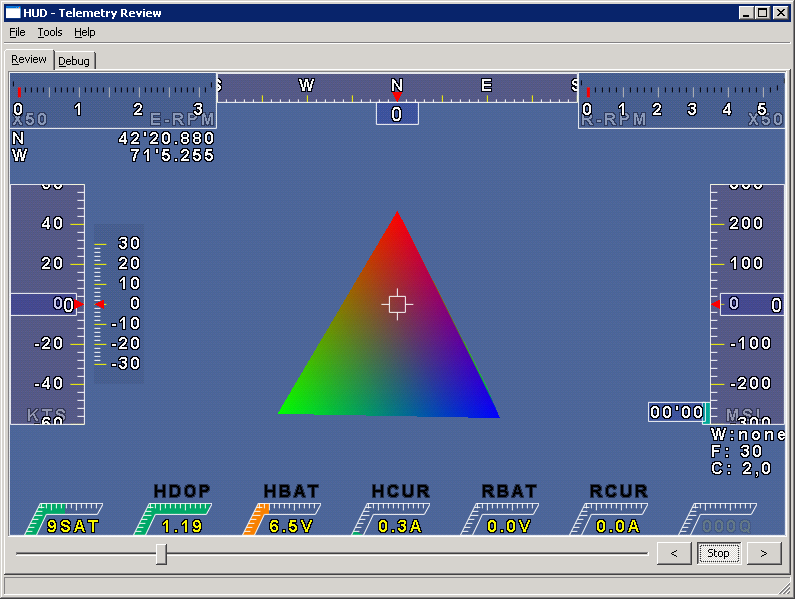Step backward with the < button
The image size is (795, 599).
pyautogui.click(x=674, y=553)
